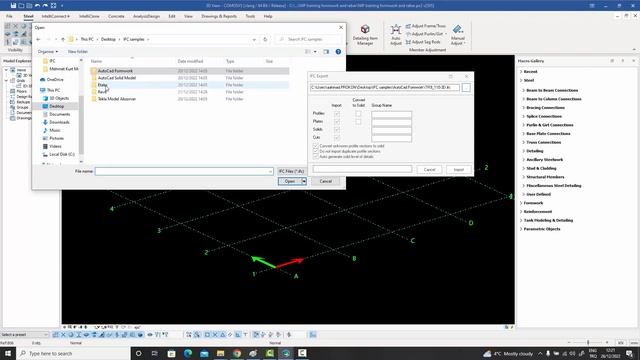
Task: Toggle the Profiles Import checkbox
Action: (x=337, y=113)
